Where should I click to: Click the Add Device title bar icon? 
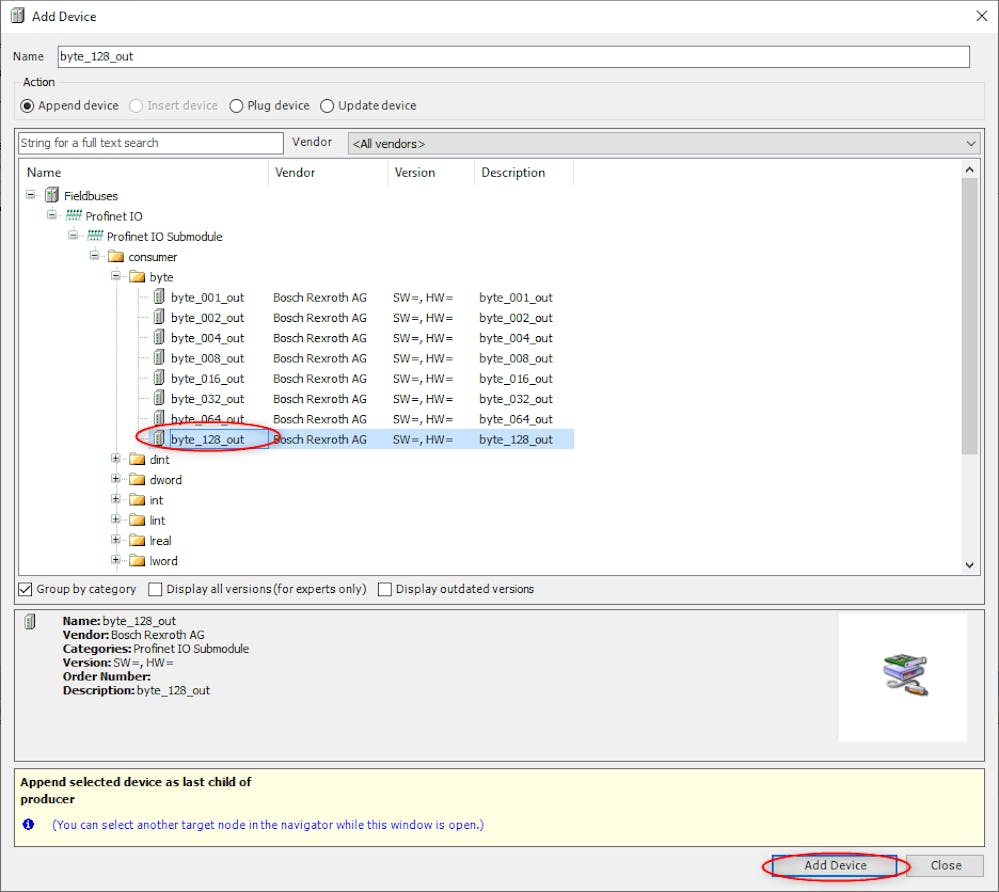pyautogui.click(x=18, y=16)
